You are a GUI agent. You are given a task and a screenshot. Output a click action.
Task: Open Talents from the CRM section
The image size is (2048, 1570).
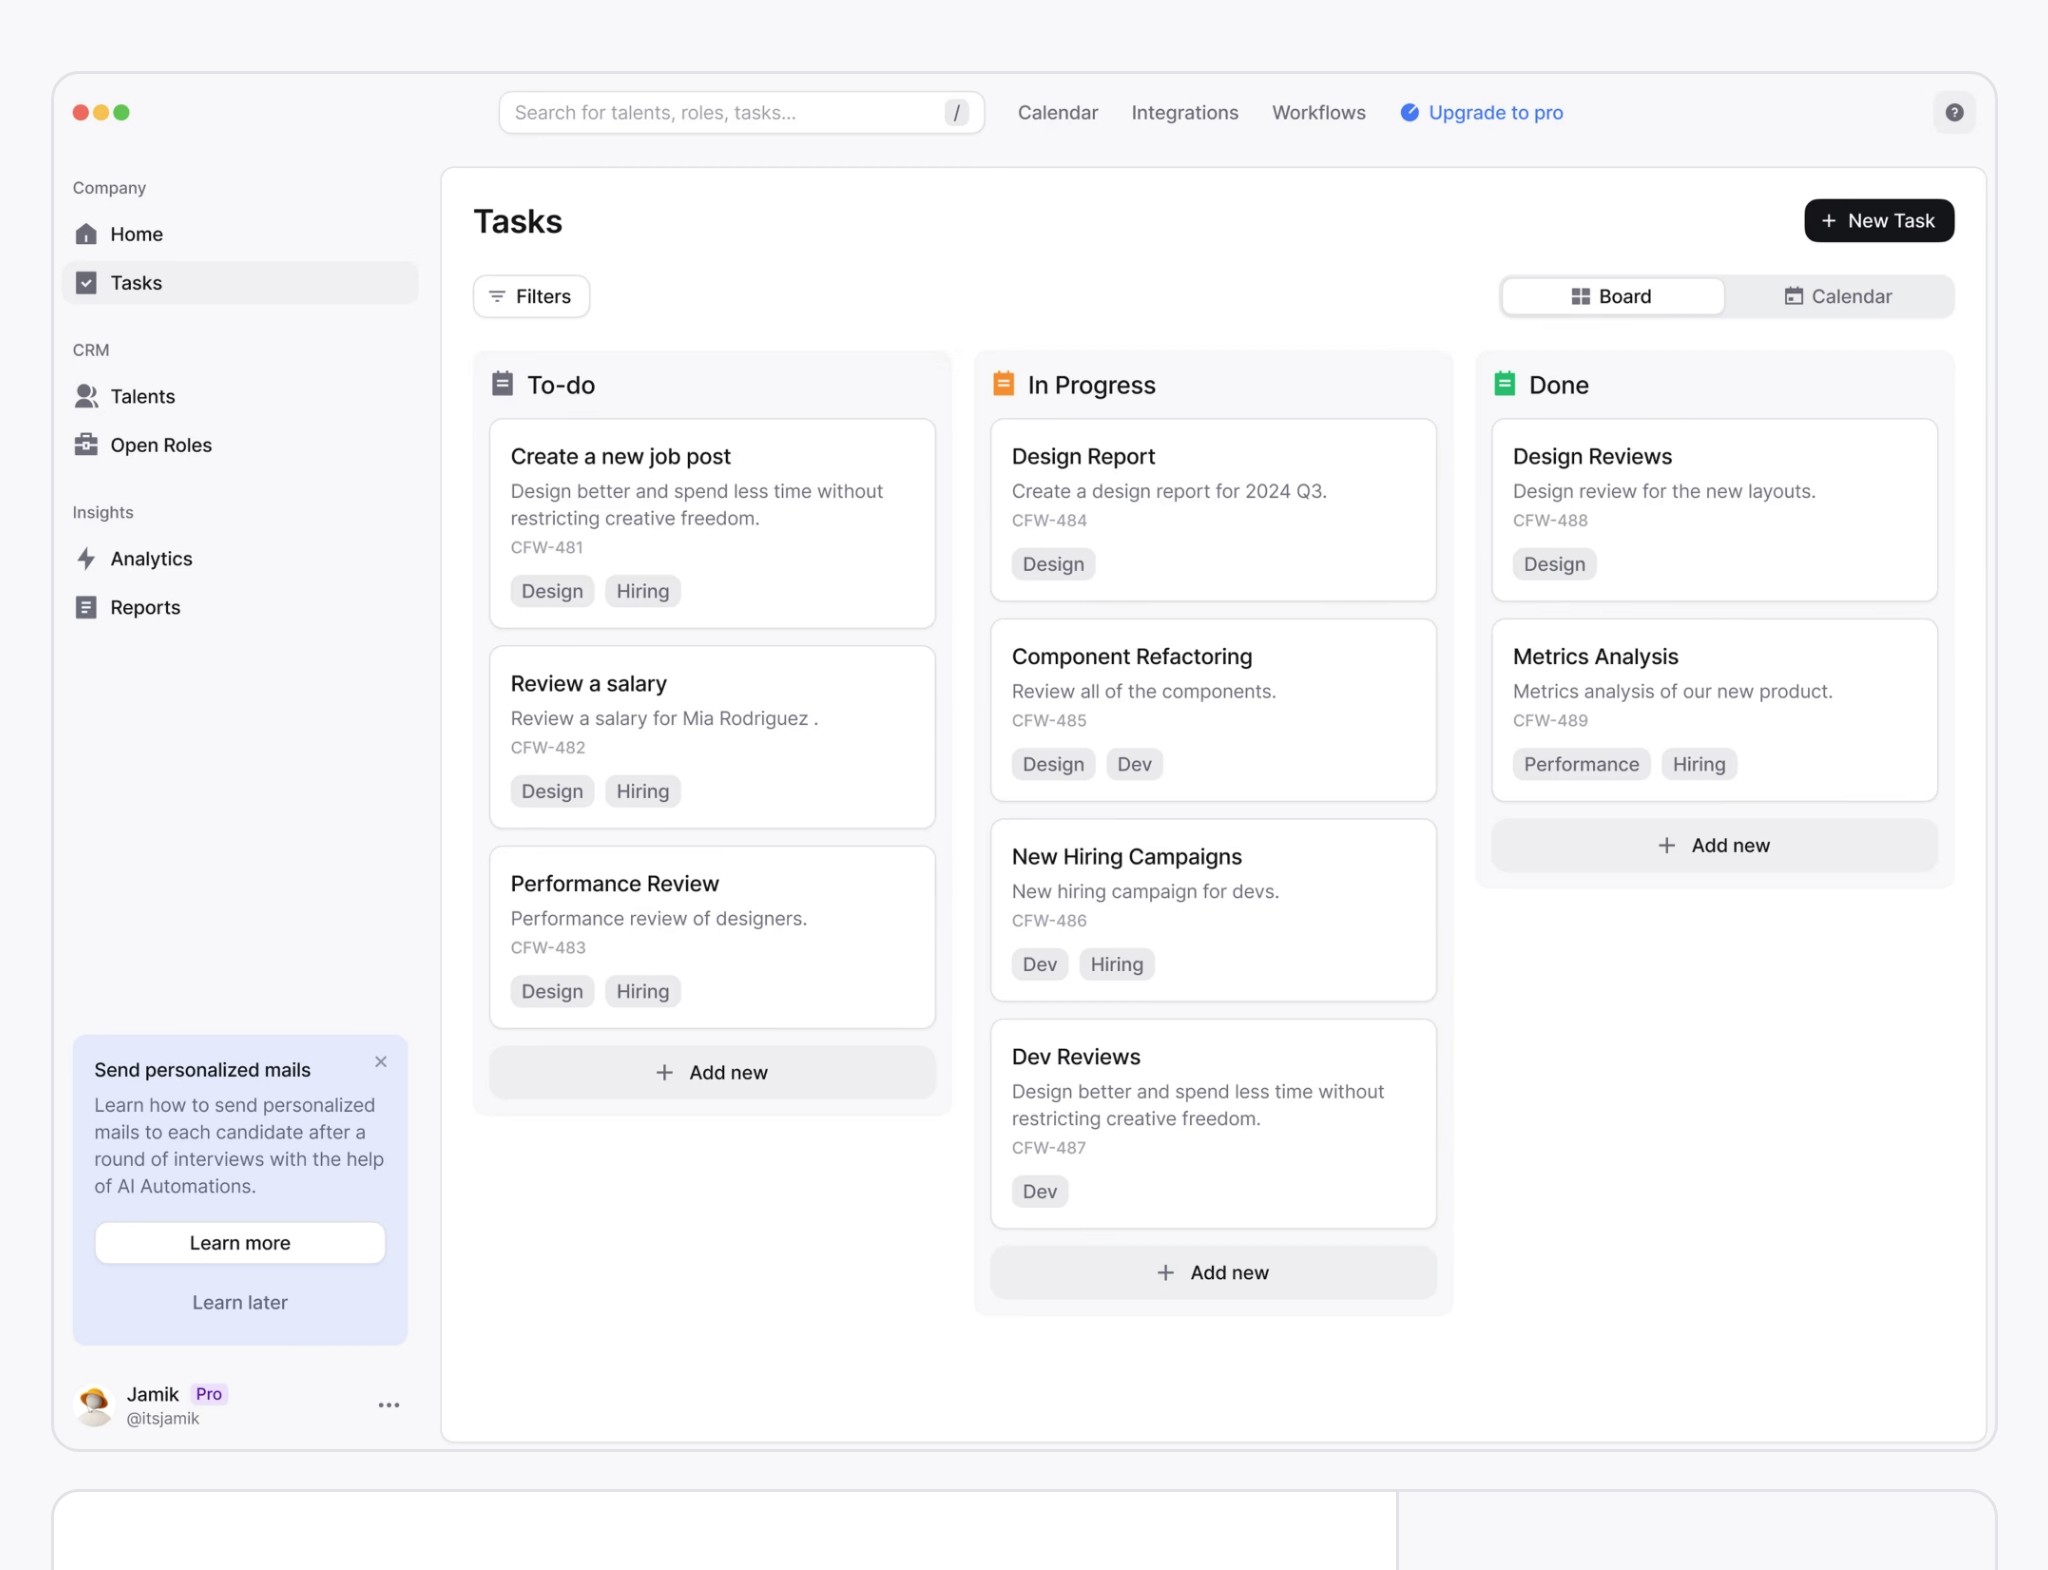pos(142,396)
